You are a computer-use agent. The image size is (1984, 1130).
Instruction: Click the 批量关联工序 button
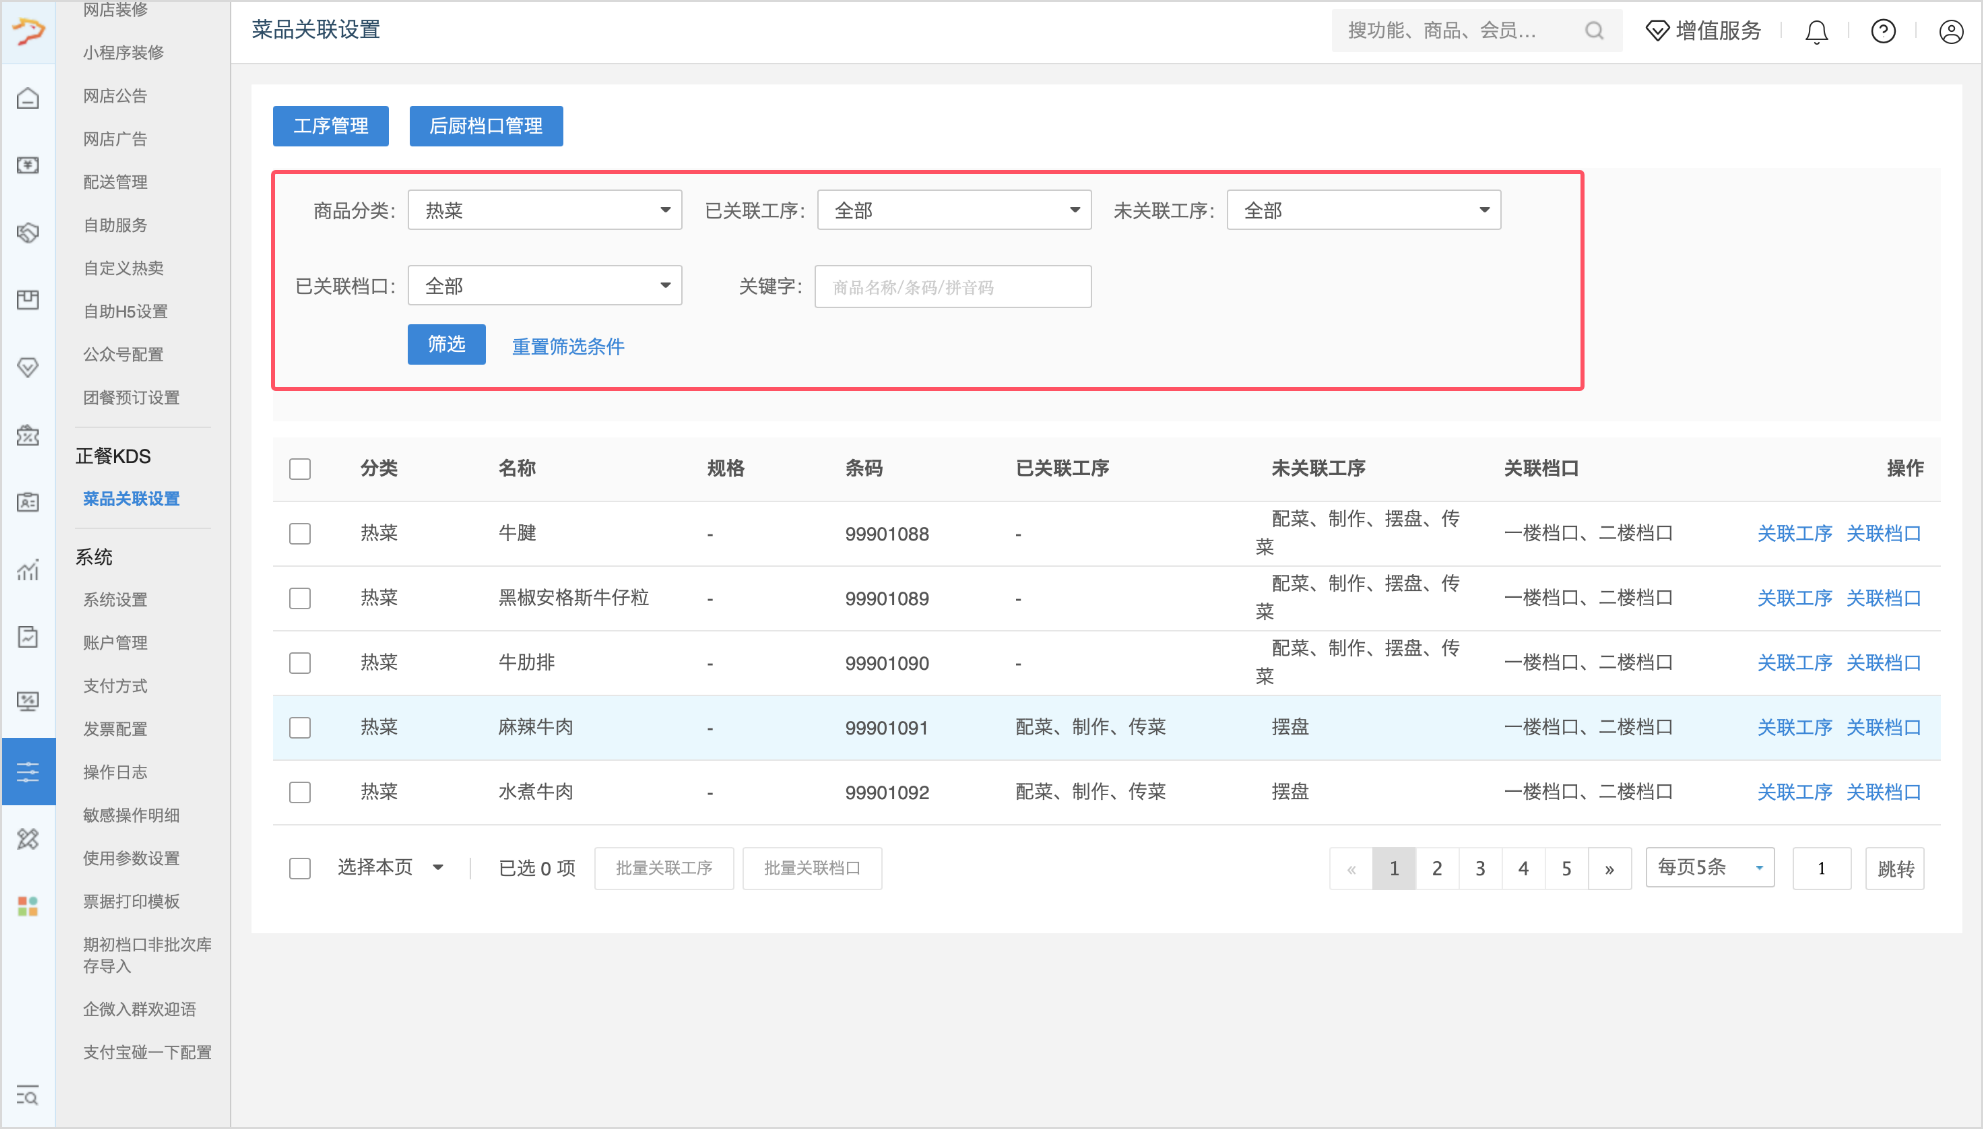click(x=664, y=868)
